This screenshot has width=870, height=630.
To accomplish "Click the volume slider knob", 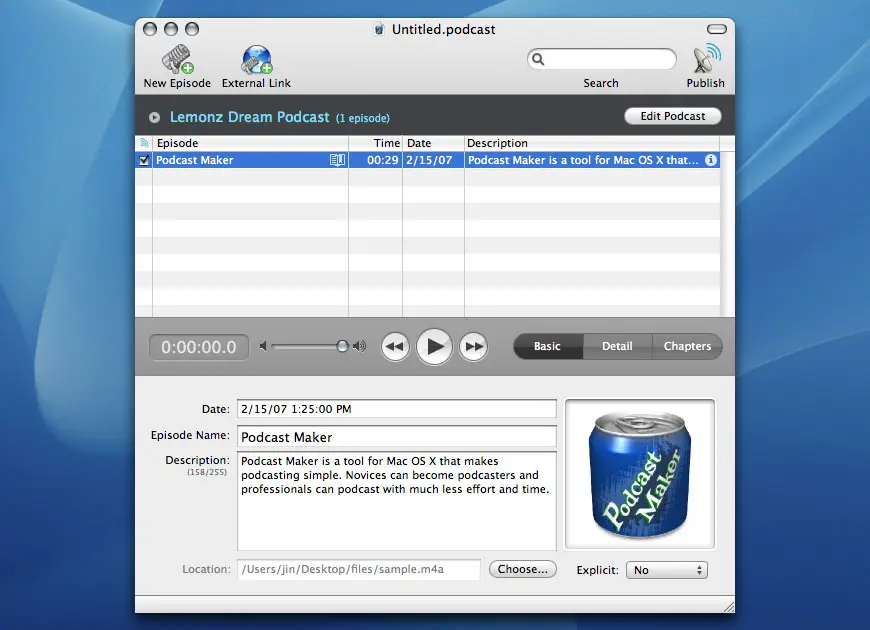I will 342,346.
